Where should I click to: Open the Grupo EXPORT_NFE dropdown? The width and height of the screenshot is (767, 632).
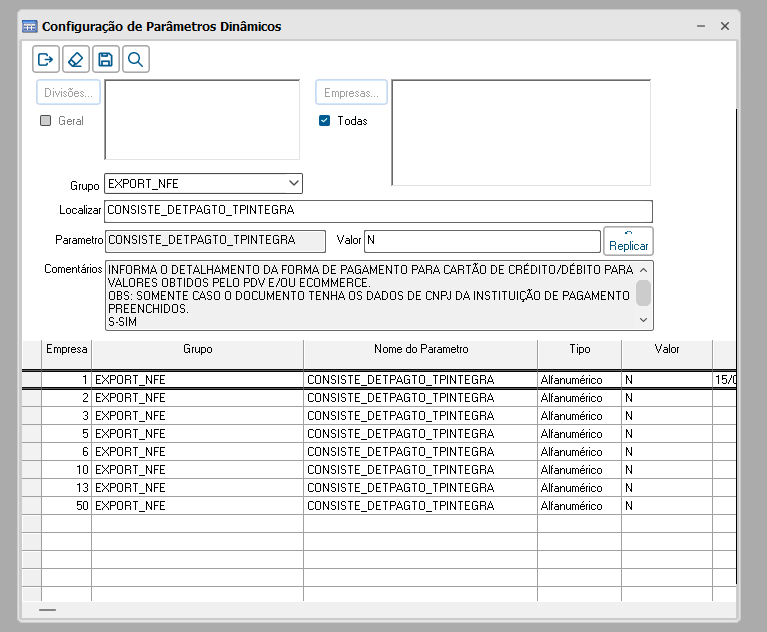(x=203, y=183)
